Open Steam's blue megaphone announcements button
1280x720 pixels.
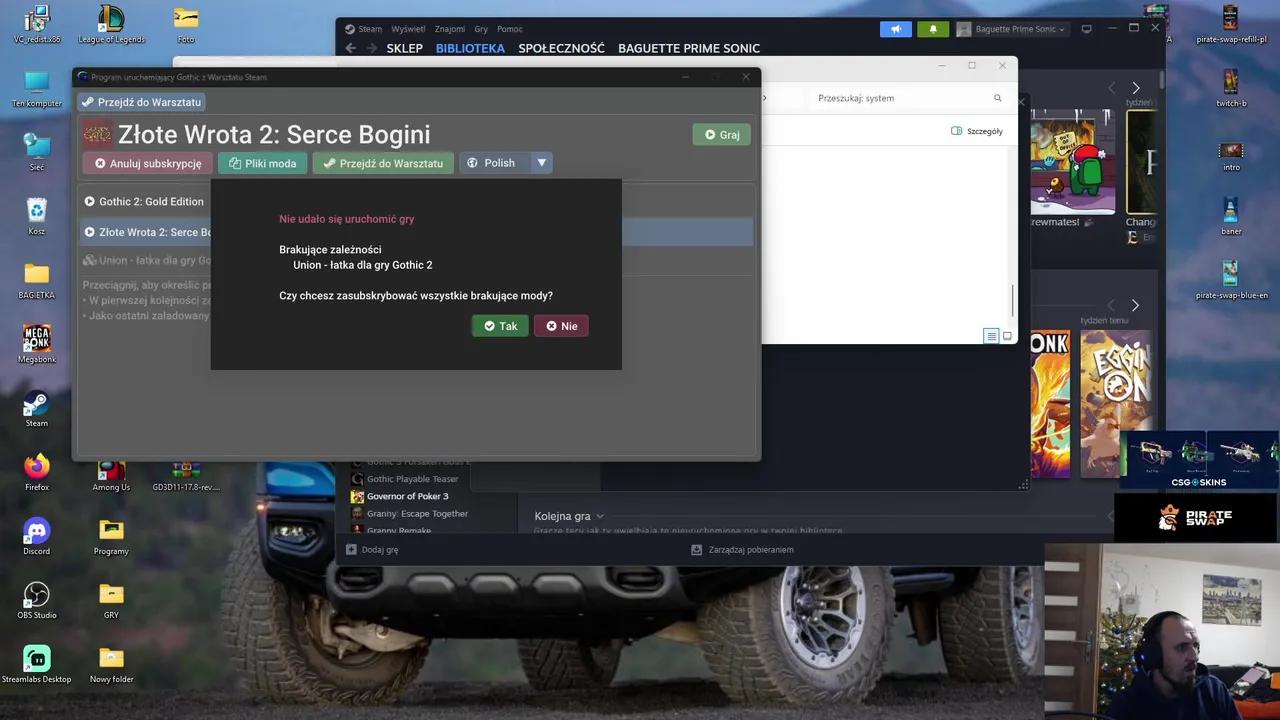pyautogui.click(x=896, y=29)
